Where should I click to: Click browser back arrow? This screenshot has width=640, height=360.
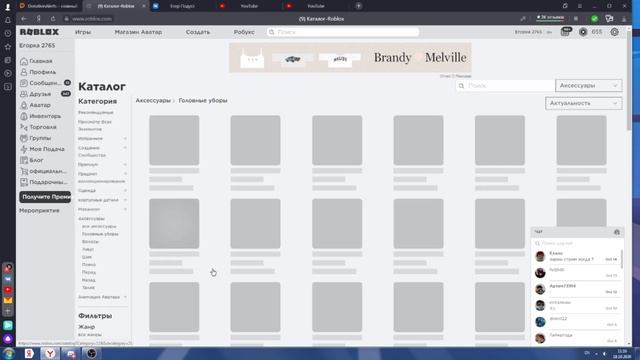24,19
